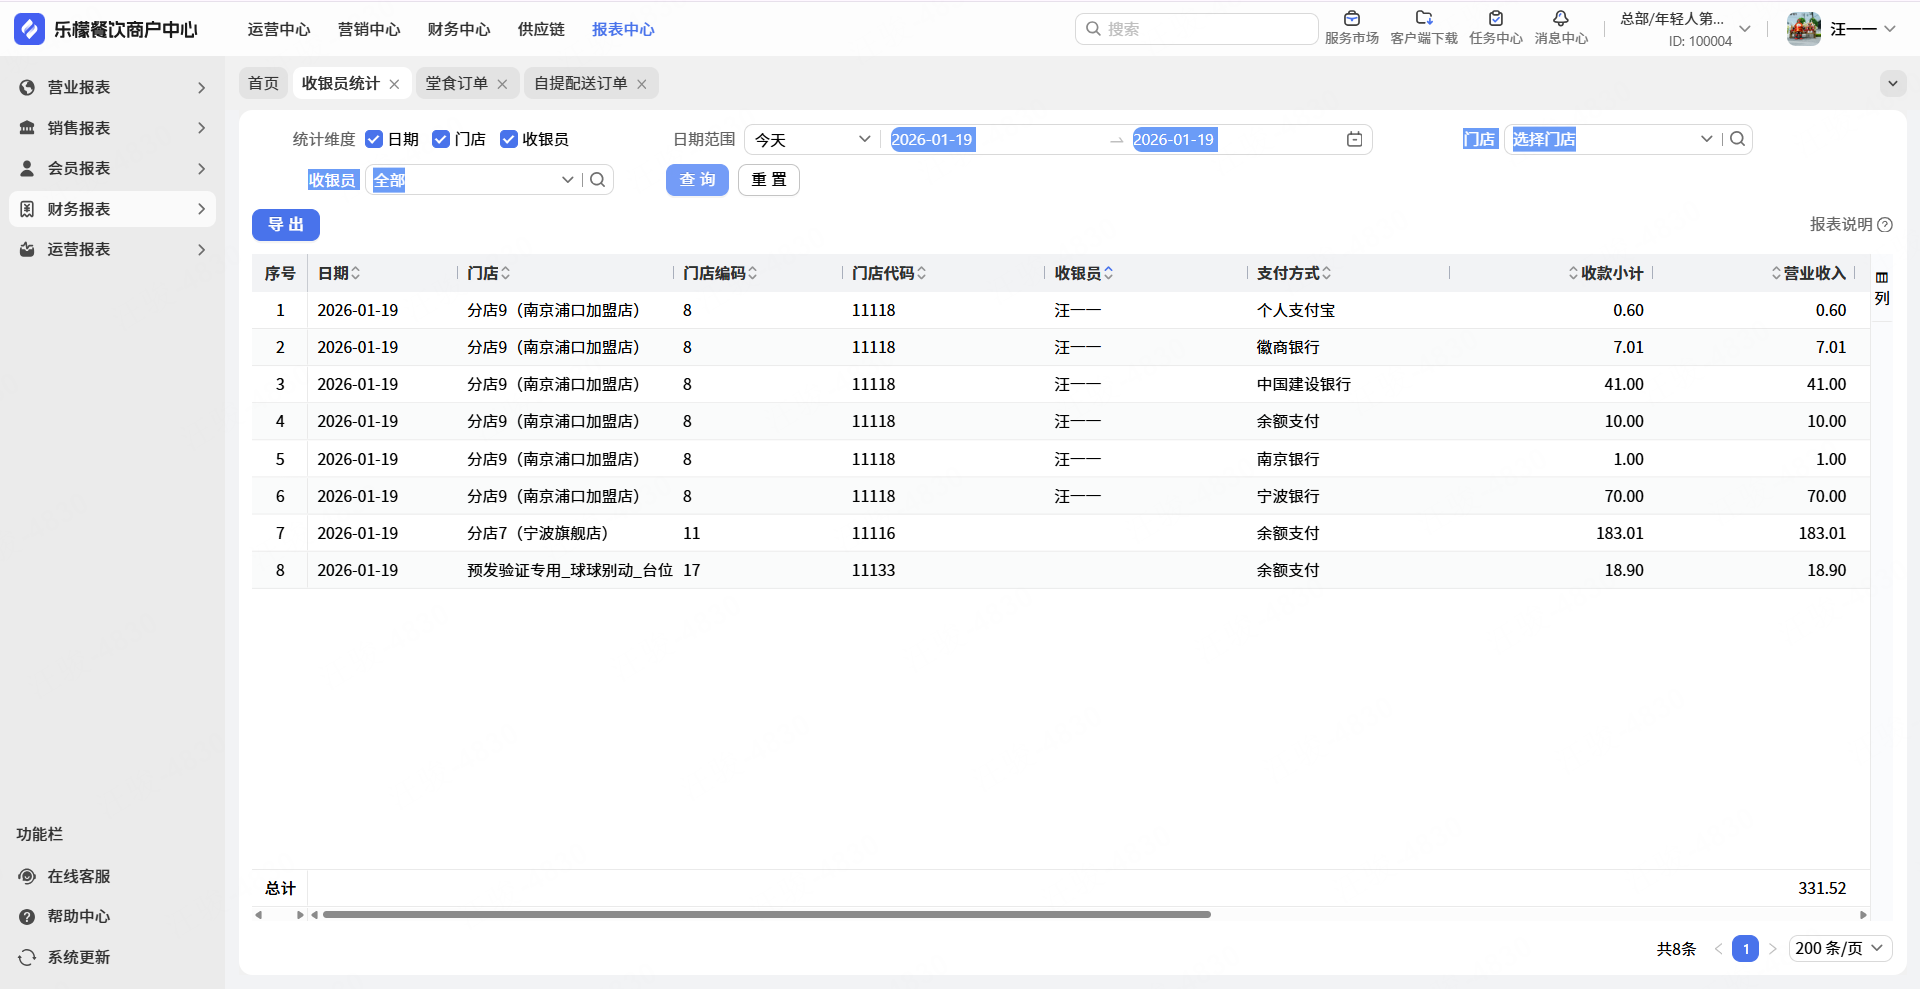The width and height of the screenshot is (1920, 989).
Task: Open the 服务市场 service market icon
Action: pyautogui.click(x=1351, y=20)
